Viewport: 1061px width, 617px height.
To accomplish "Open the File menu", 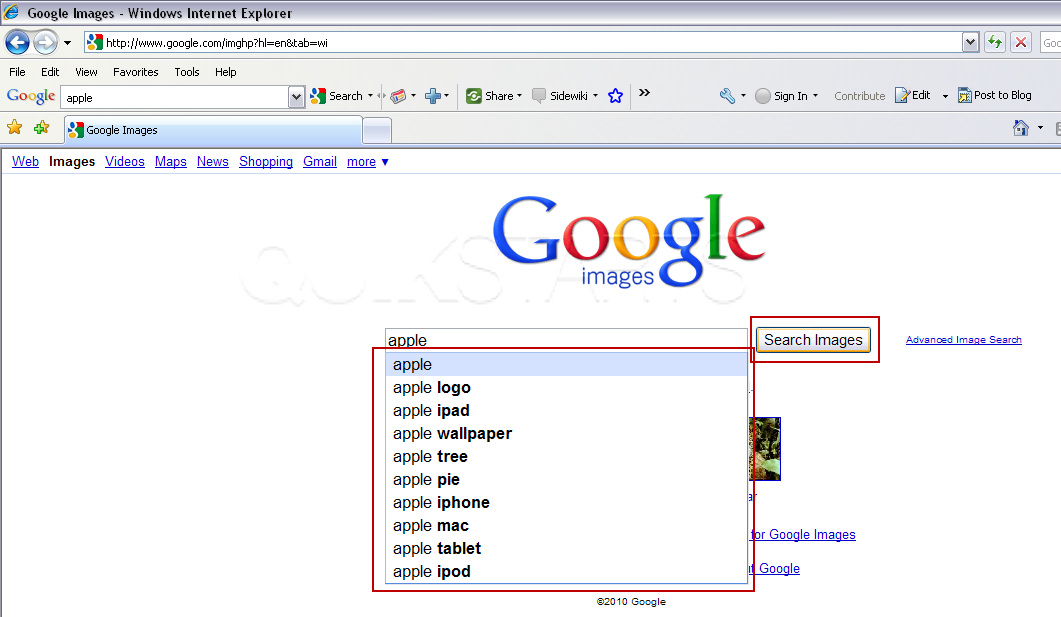I will pos(18,72).
